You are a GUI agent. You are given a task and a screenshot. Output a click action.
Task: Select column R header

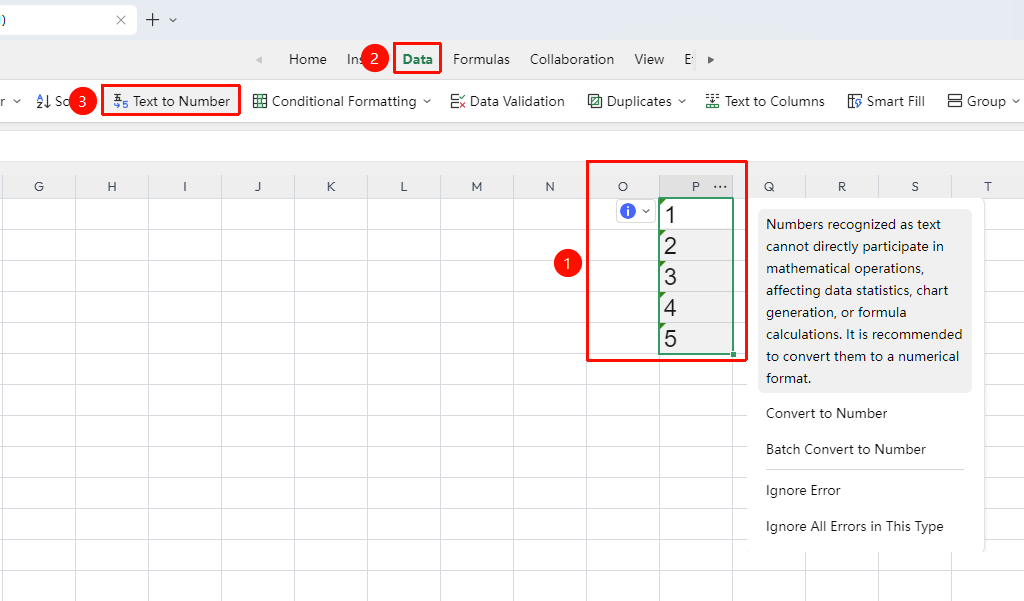pos(842,187)
